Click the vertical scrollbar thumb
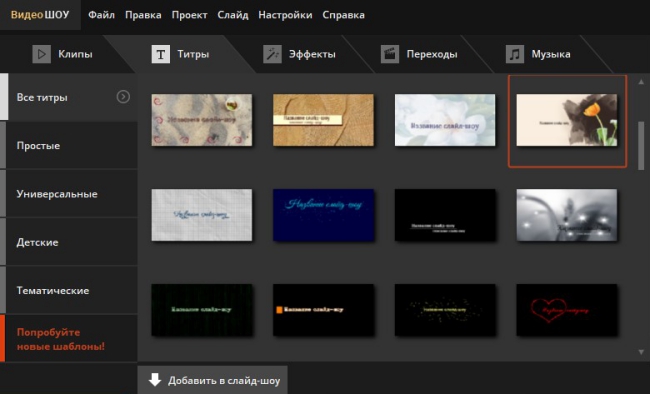The image size is (650, 394). point(641,145)
